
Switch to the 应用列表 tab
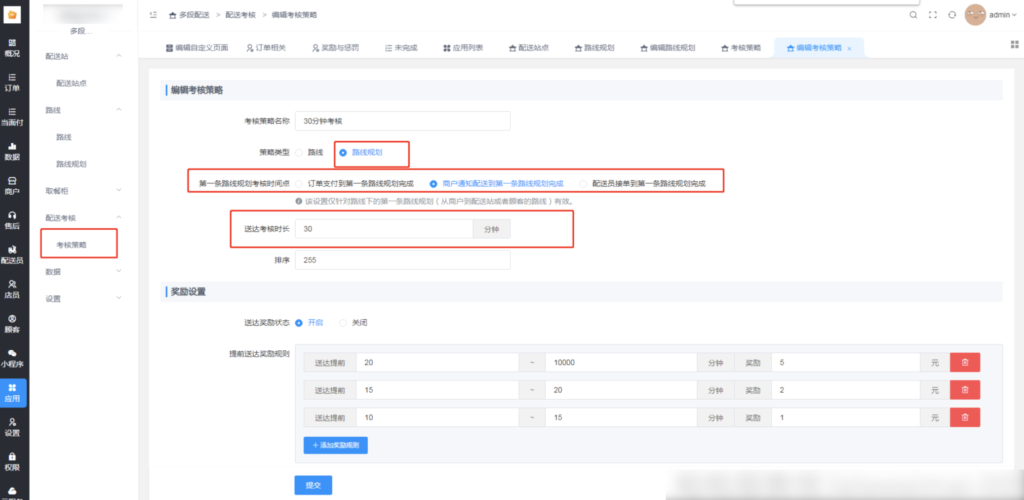(463, 48)
